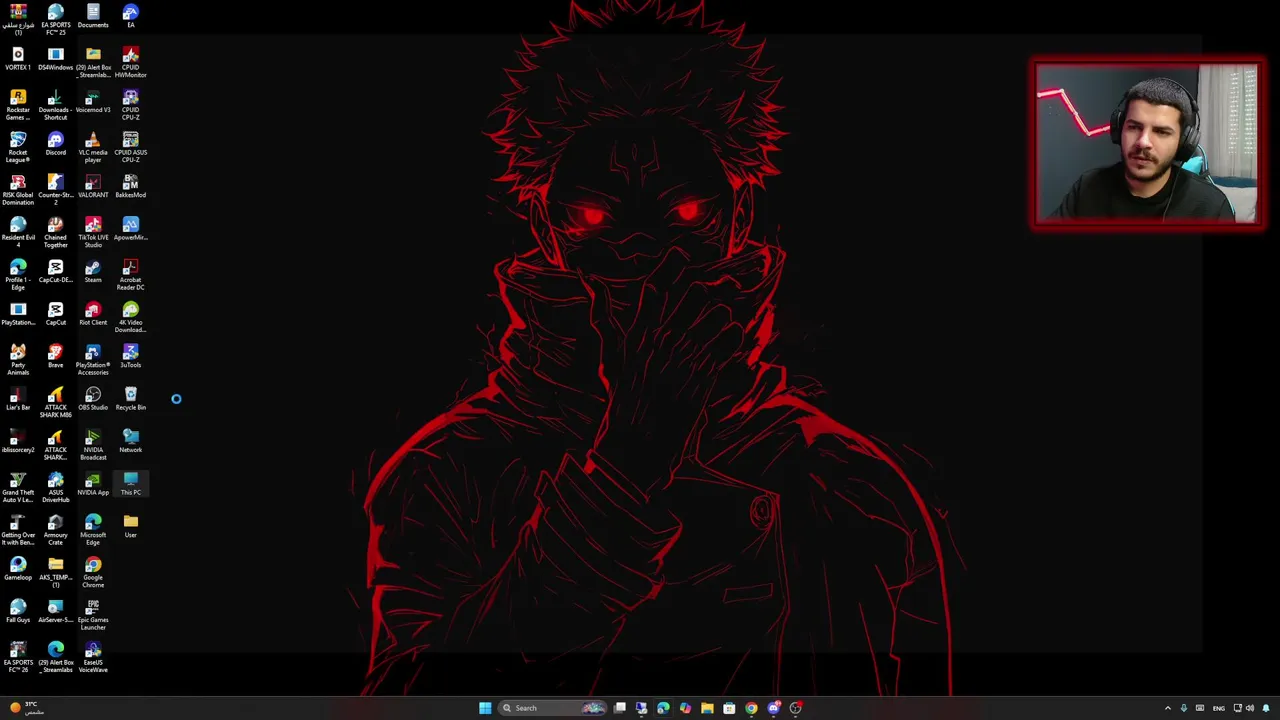Open ENG language input switcher

coord(1218,708)
